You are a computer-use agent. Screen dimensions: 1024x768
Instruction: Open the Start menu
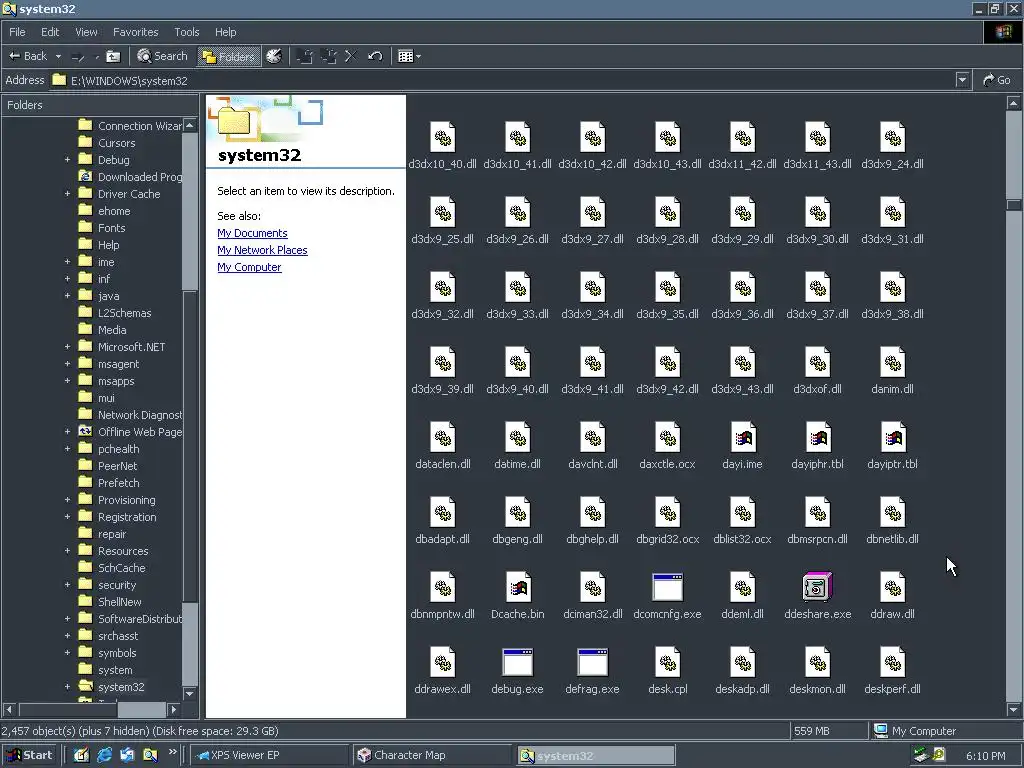pos(29,756)
